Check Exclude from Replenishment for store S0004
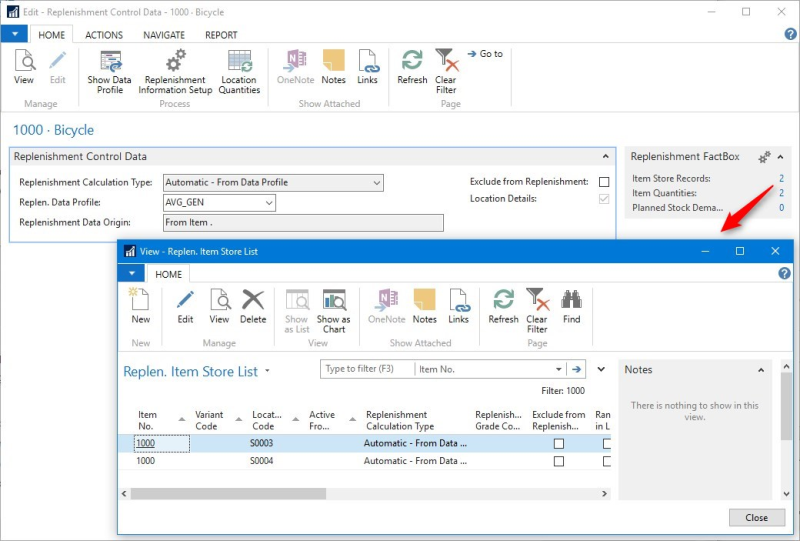 click(x=559, y=462)
